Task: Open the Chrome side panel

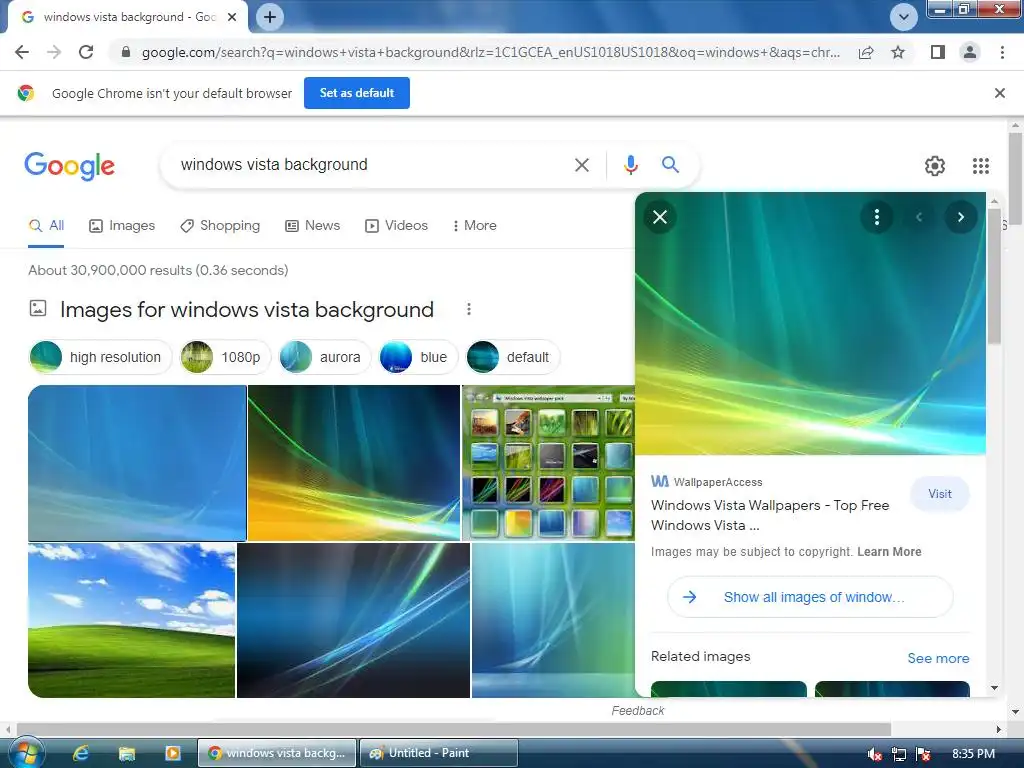Action: click(938, 52)
